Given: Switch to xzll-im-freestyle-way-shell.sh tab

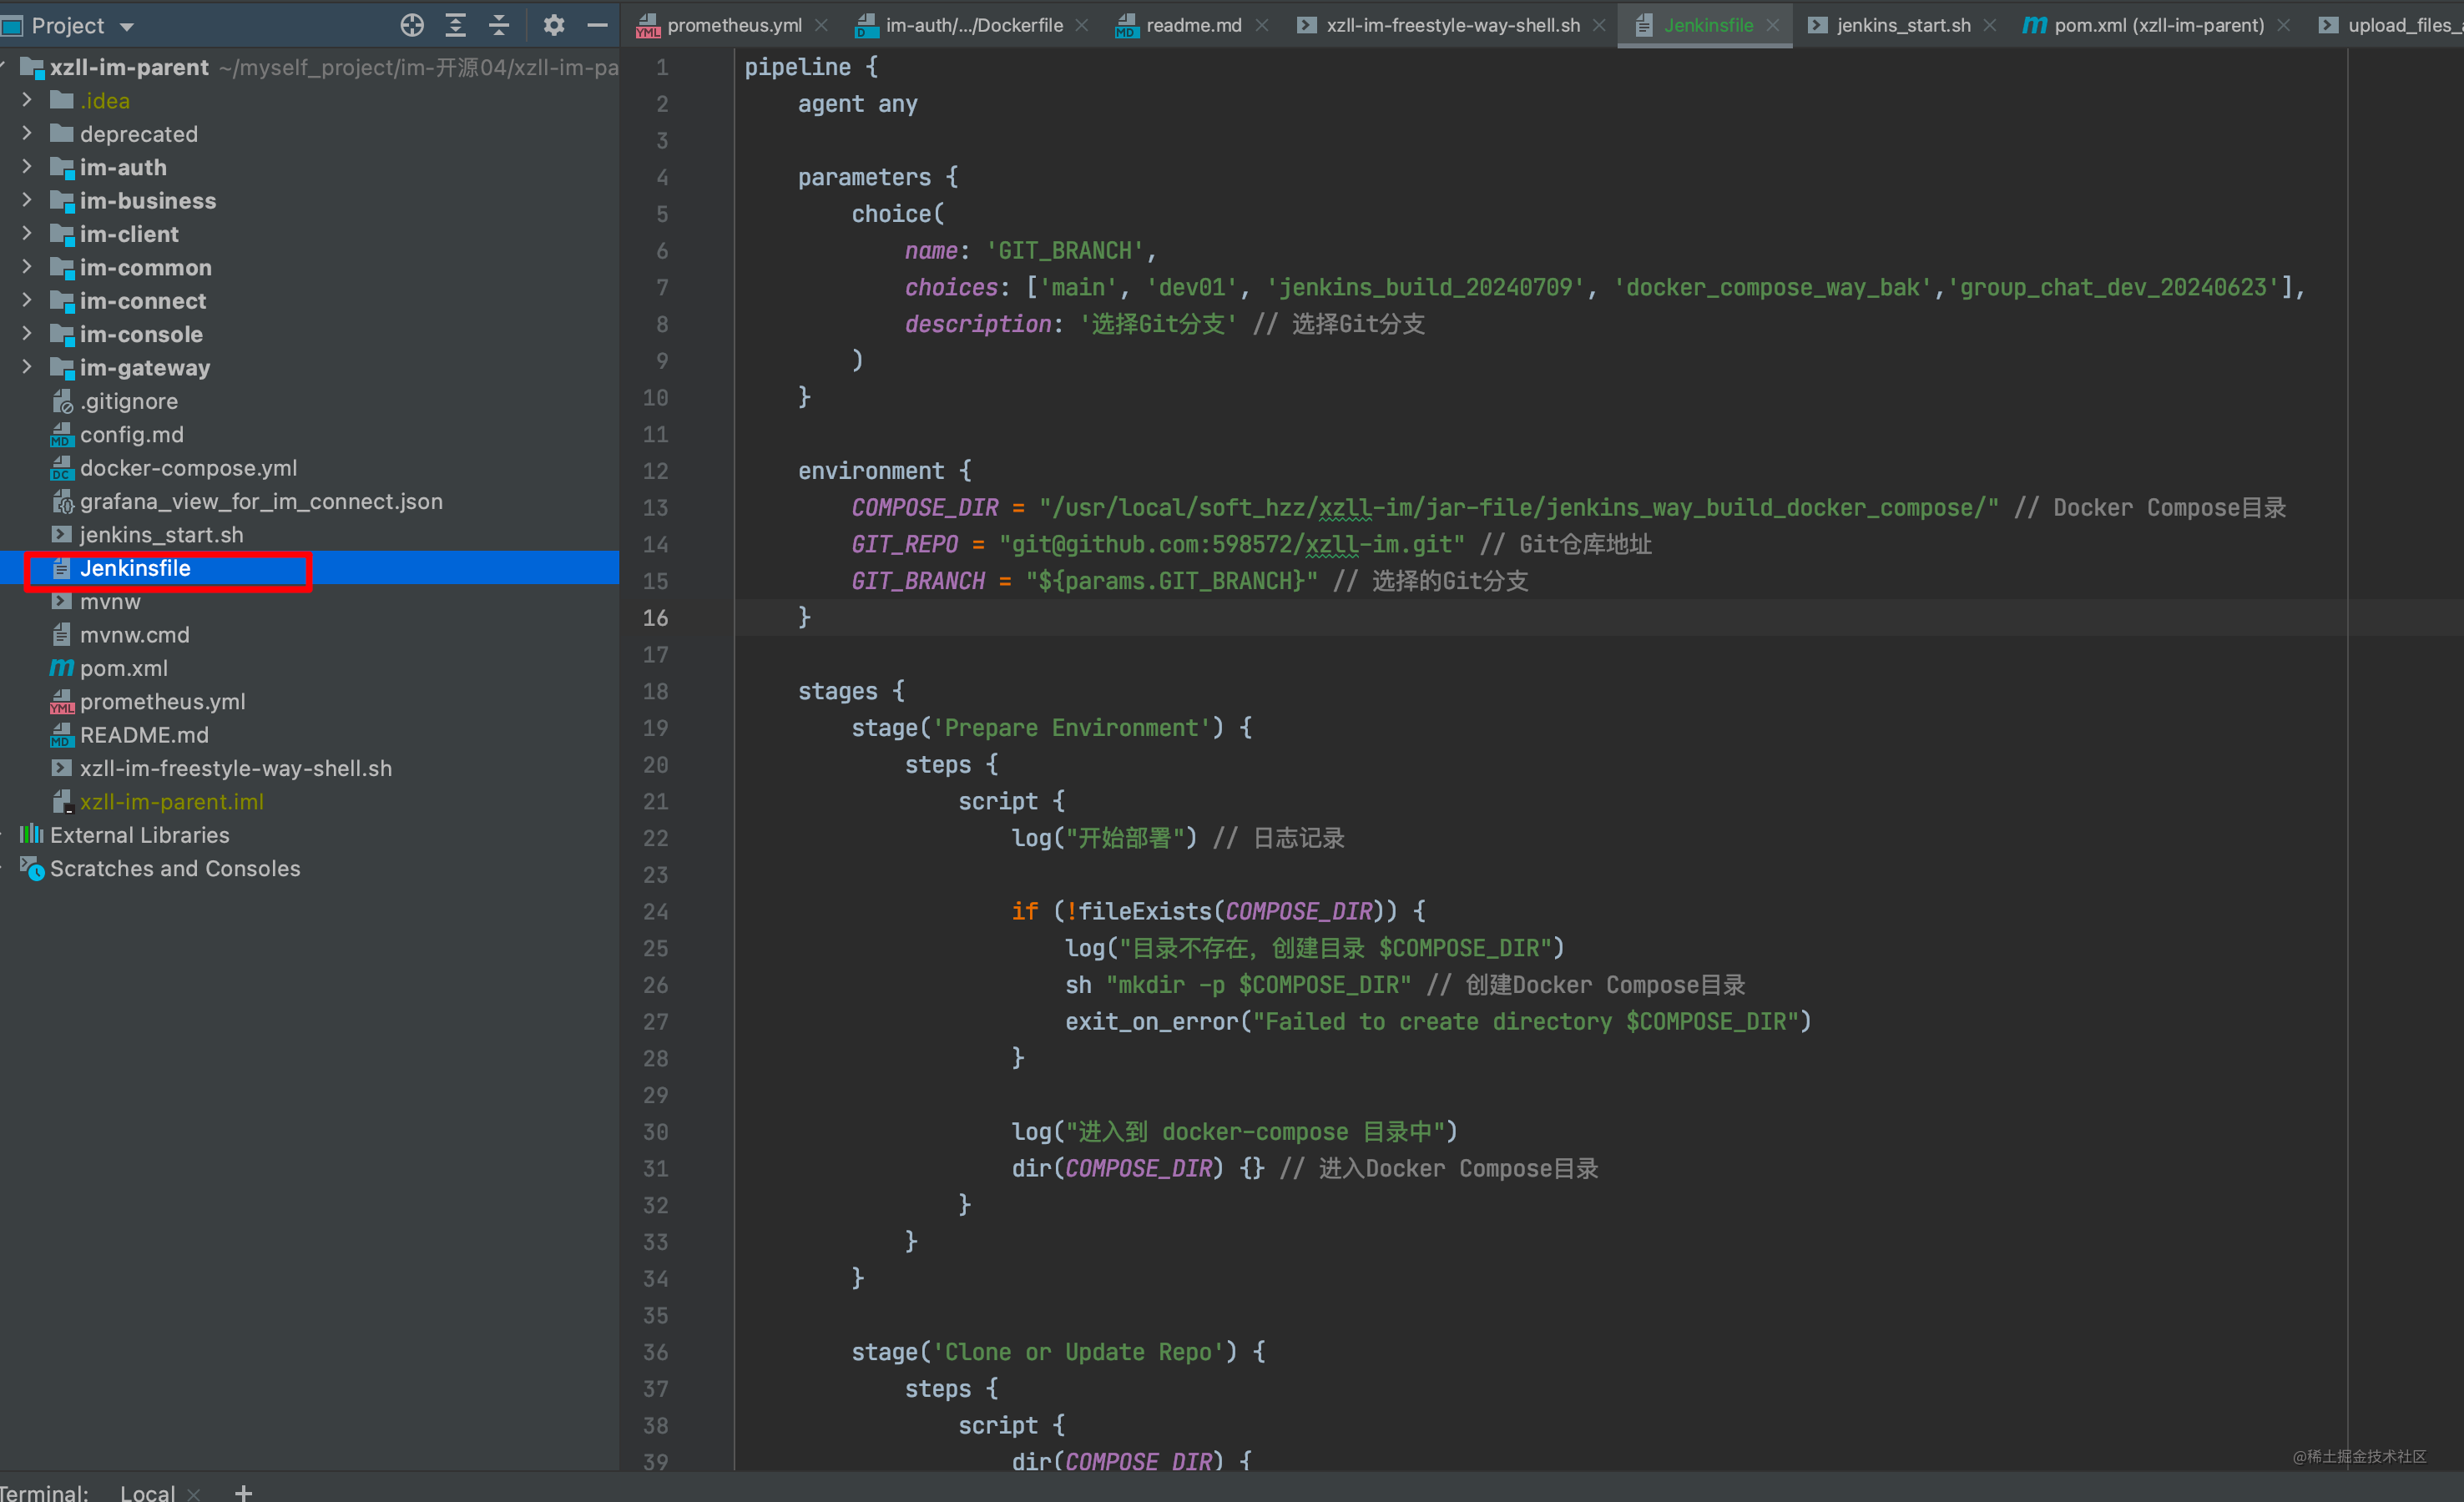Looking at the screenshot, I should pos(1453,25).
